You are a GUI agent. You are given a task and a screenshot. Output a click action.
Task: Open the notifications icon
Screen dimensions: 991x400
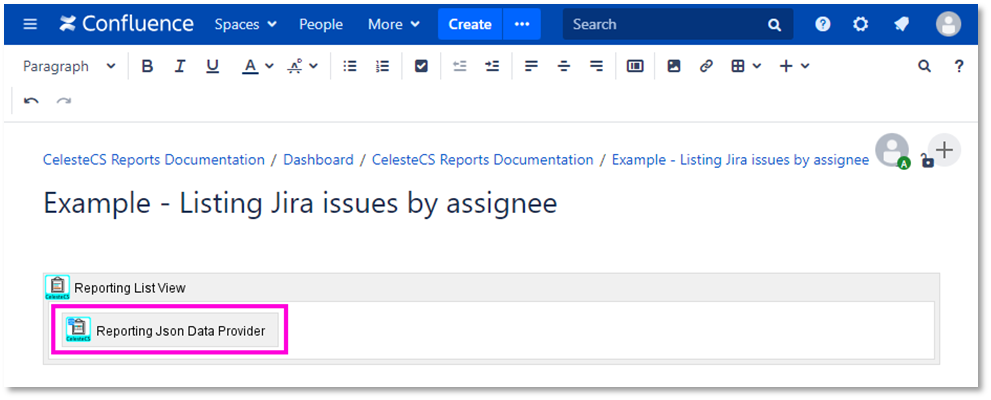click(901, 25)
